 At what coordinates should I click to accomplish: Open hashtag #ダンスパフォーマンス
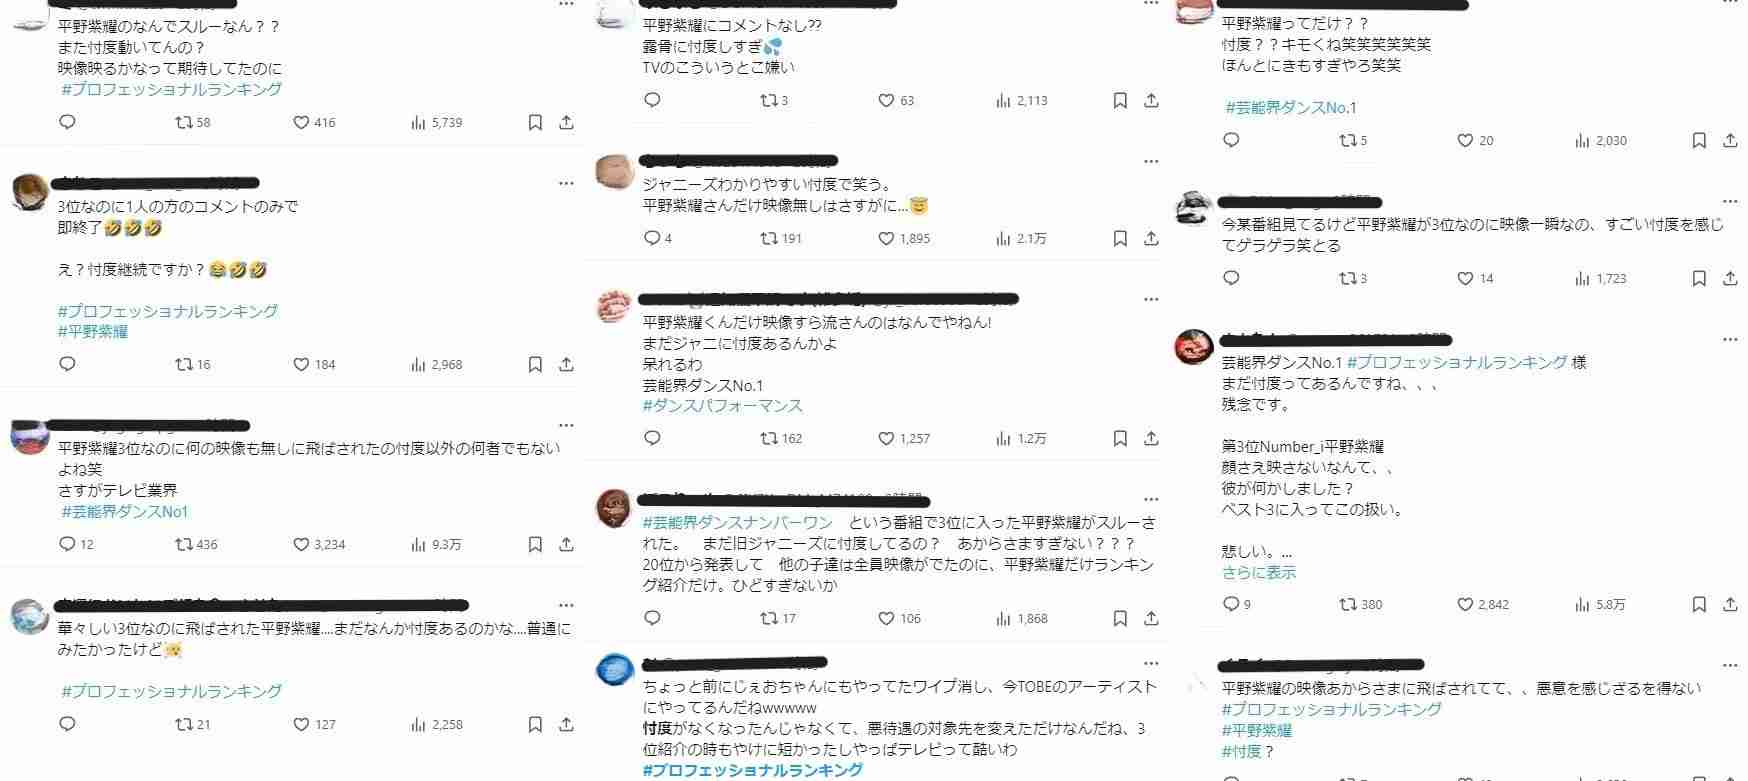click(x=722, y=405)
